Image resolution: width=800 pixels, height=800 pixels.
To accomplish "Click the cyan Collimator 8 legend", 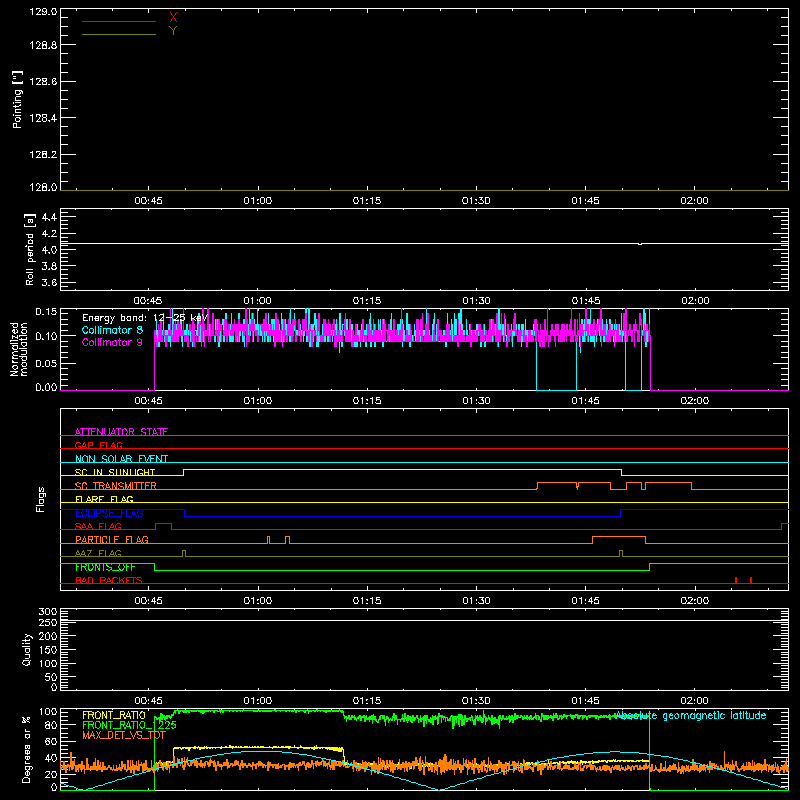I will 112,330.
